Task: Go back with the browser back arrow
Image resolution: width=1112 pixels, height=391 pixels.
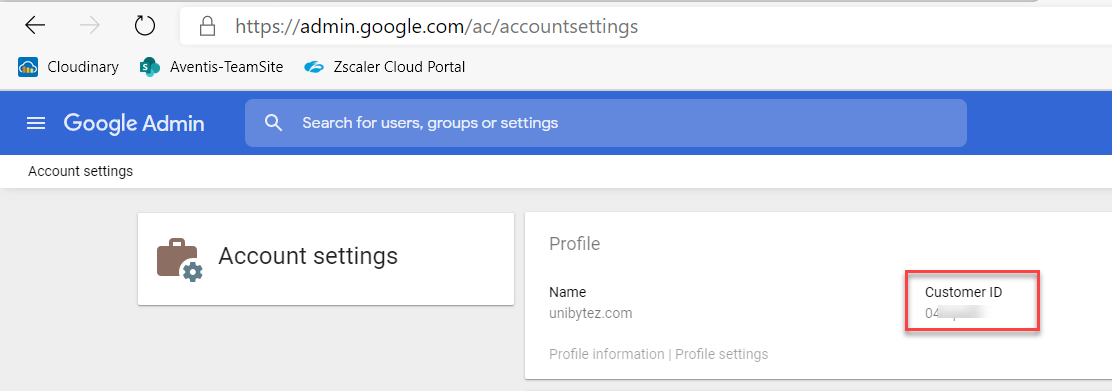Action: click(x=35, y=26)
